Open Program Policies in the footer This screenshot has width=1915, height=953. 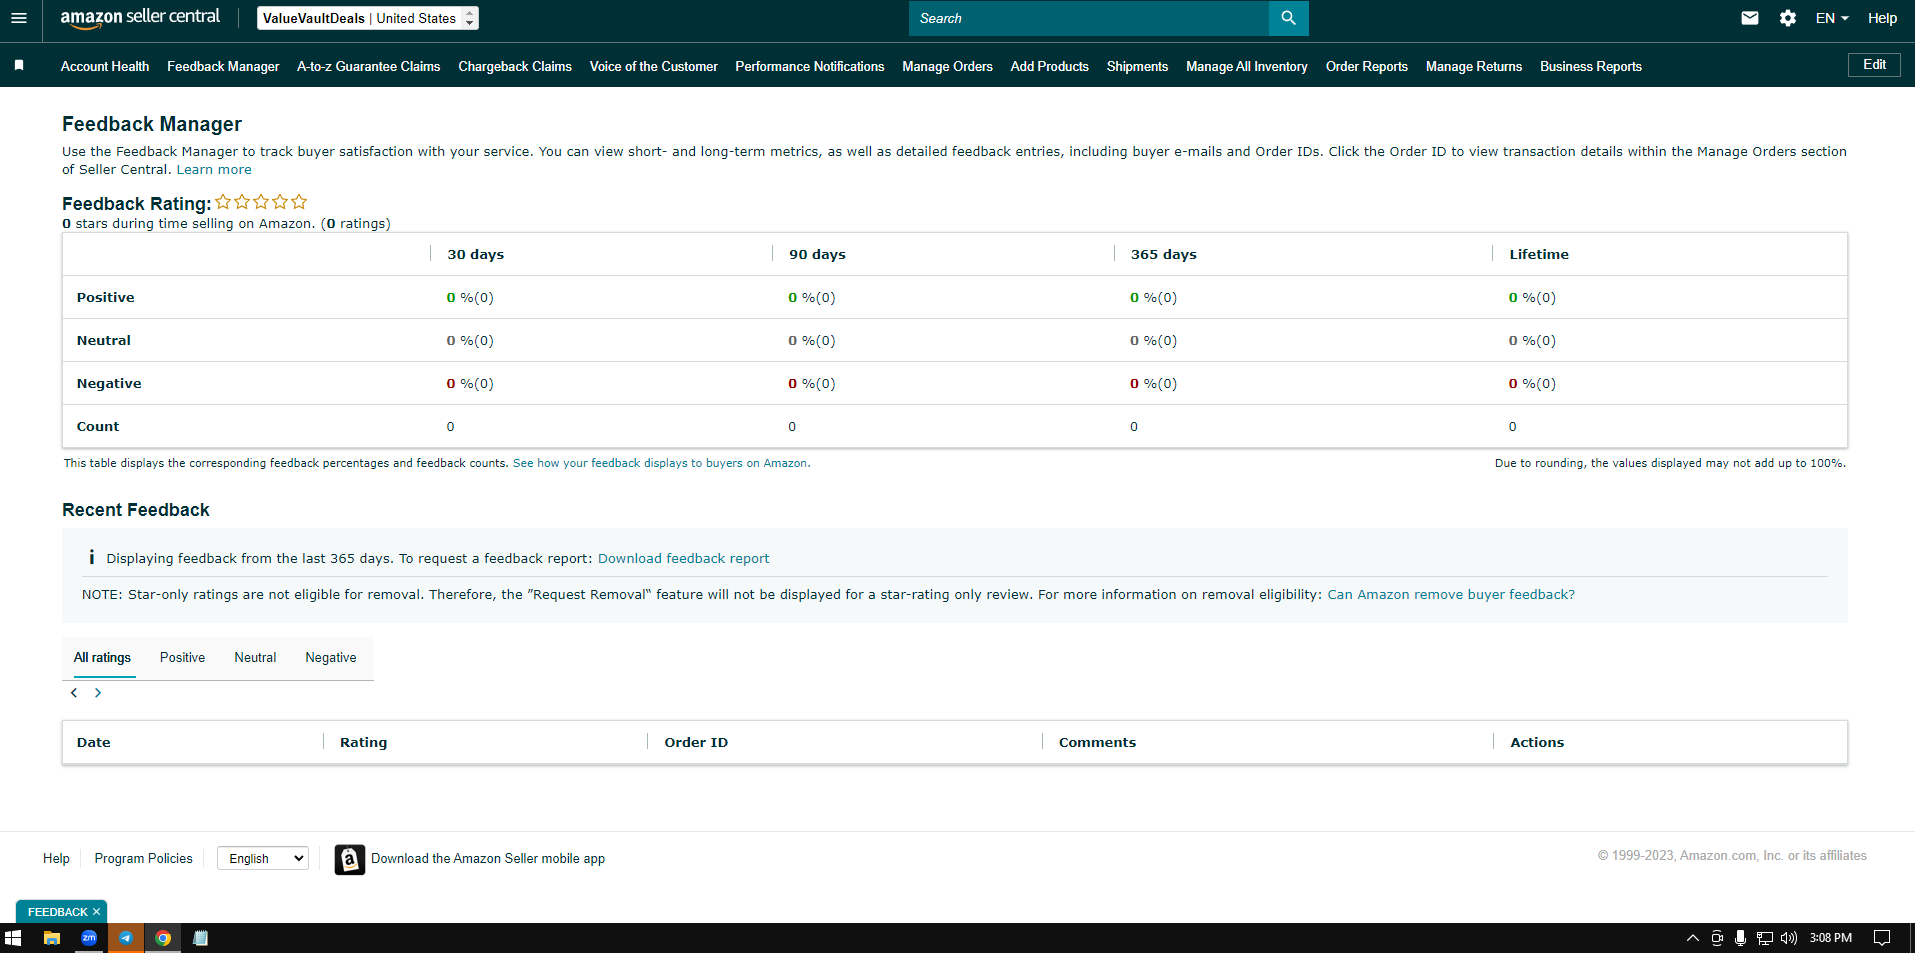144,859
